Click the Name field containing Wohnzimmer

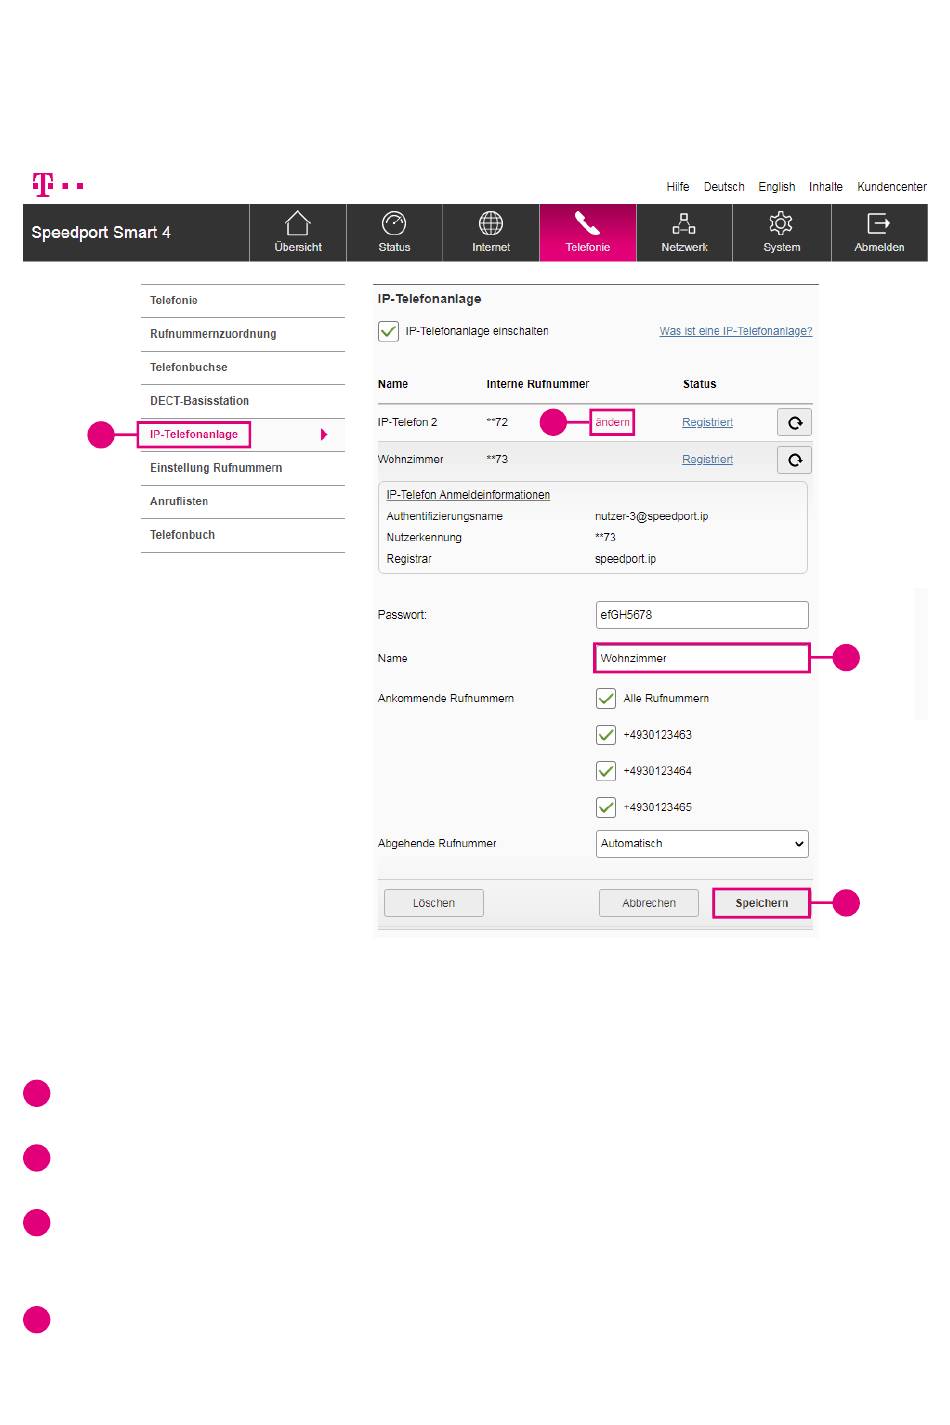click(x=701, y=658)
